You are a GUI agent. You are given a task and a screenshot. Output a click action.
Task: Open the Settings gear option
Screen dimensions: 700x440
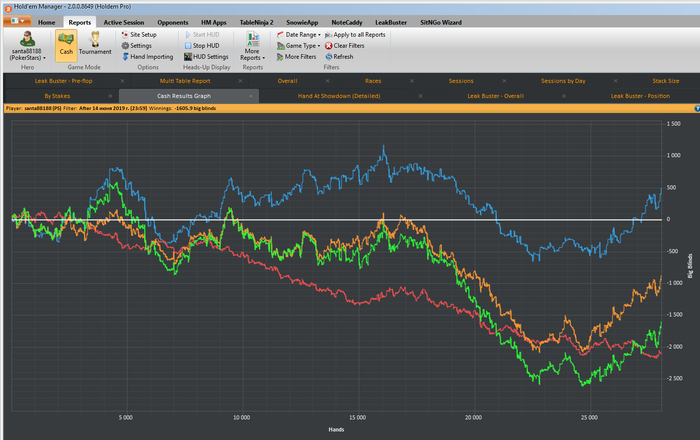click(x=137, y=46)
